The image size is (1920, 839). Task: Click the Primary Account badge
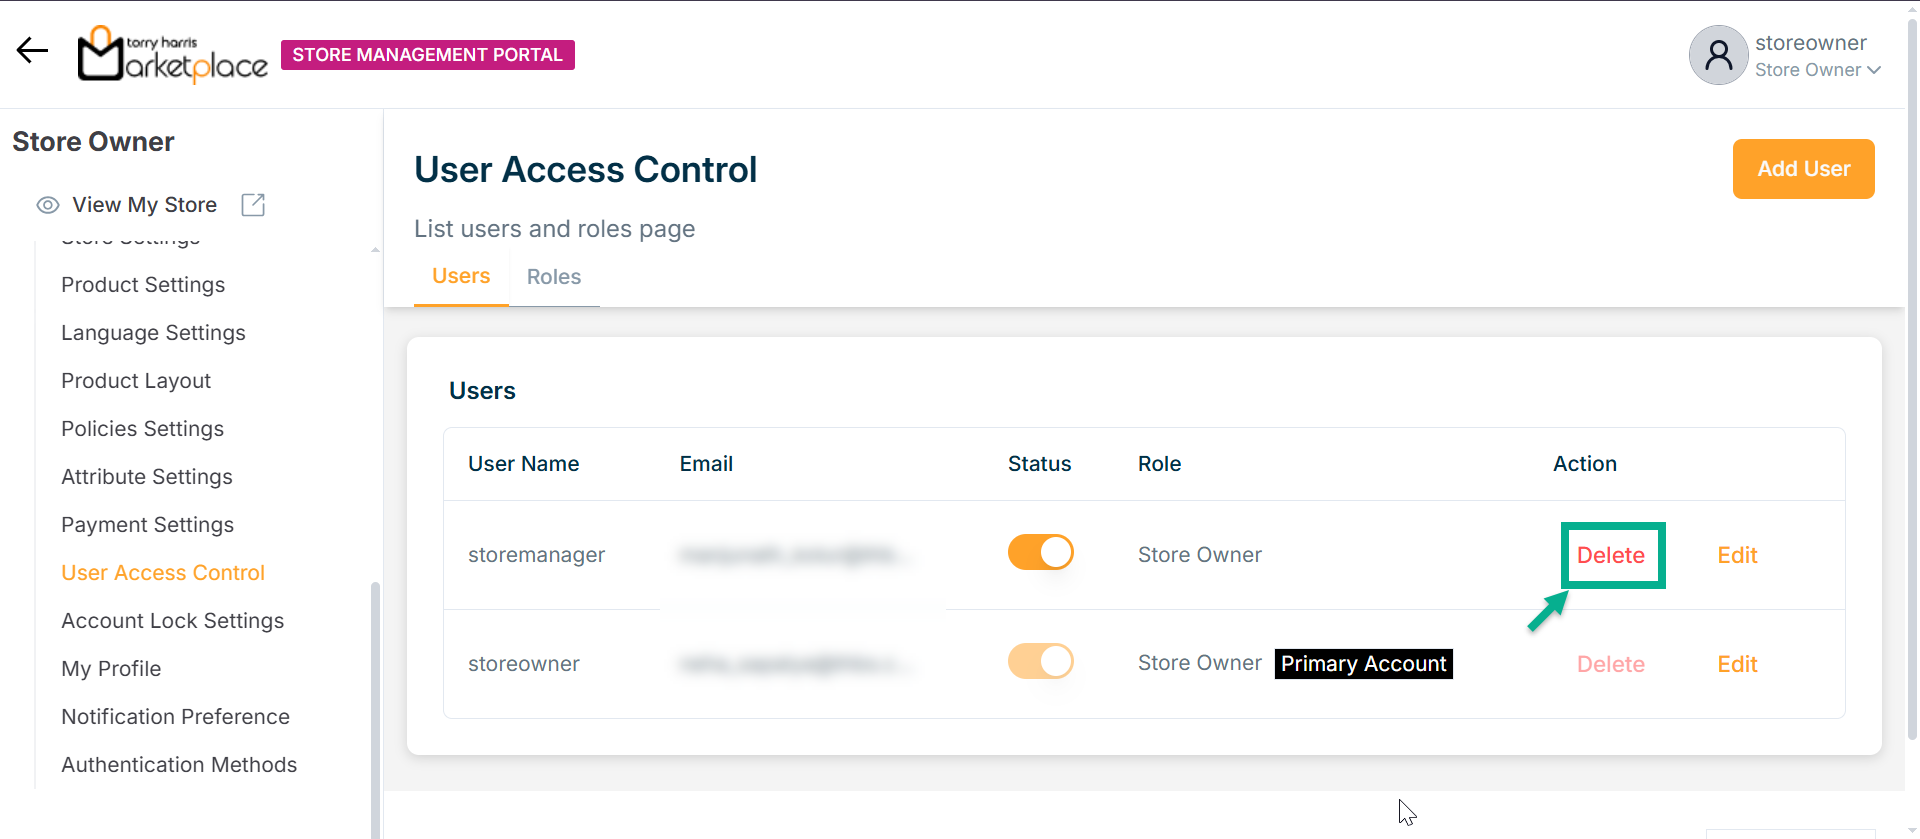pyautogui.click(x=1363, y=664)
